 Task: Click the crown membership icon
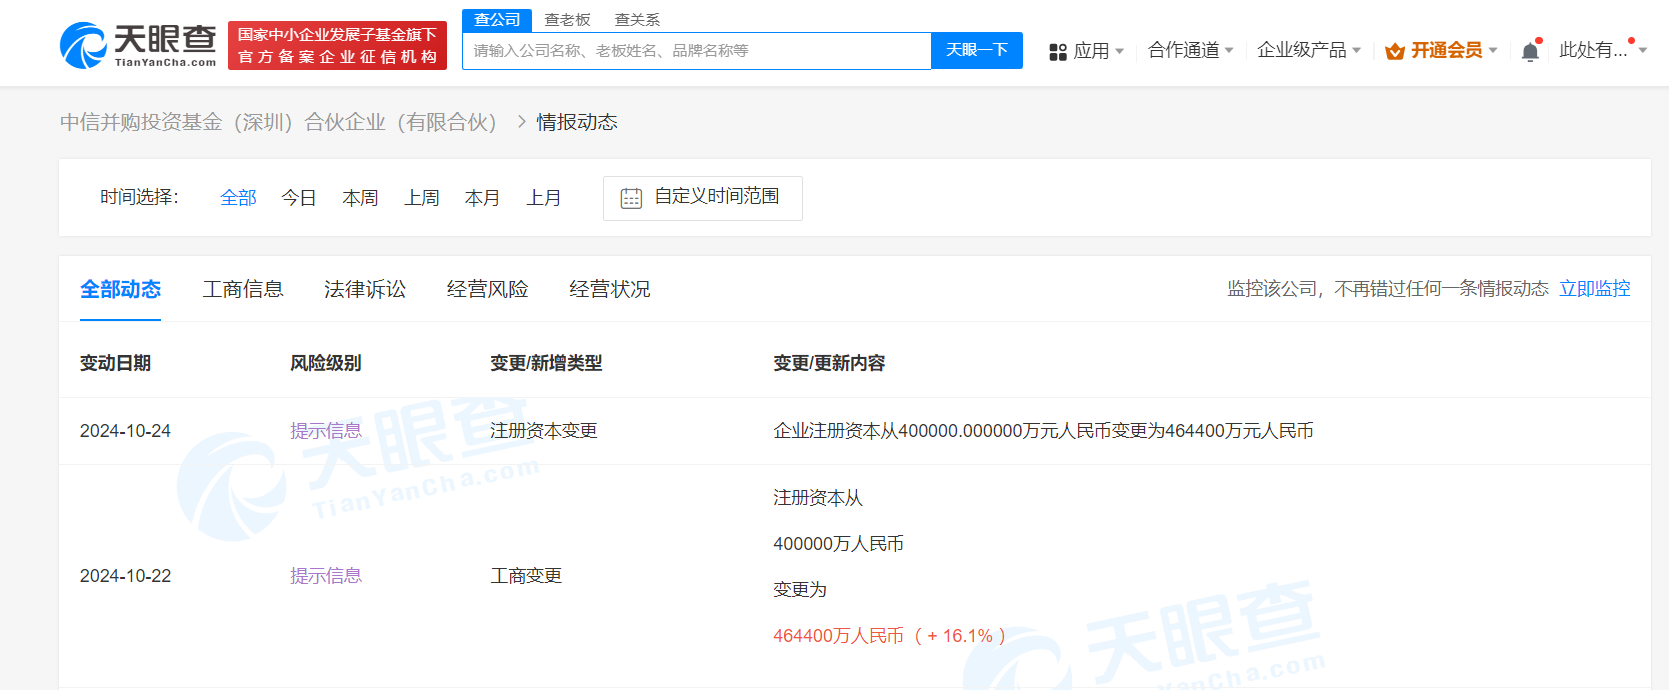[1395, 51]
